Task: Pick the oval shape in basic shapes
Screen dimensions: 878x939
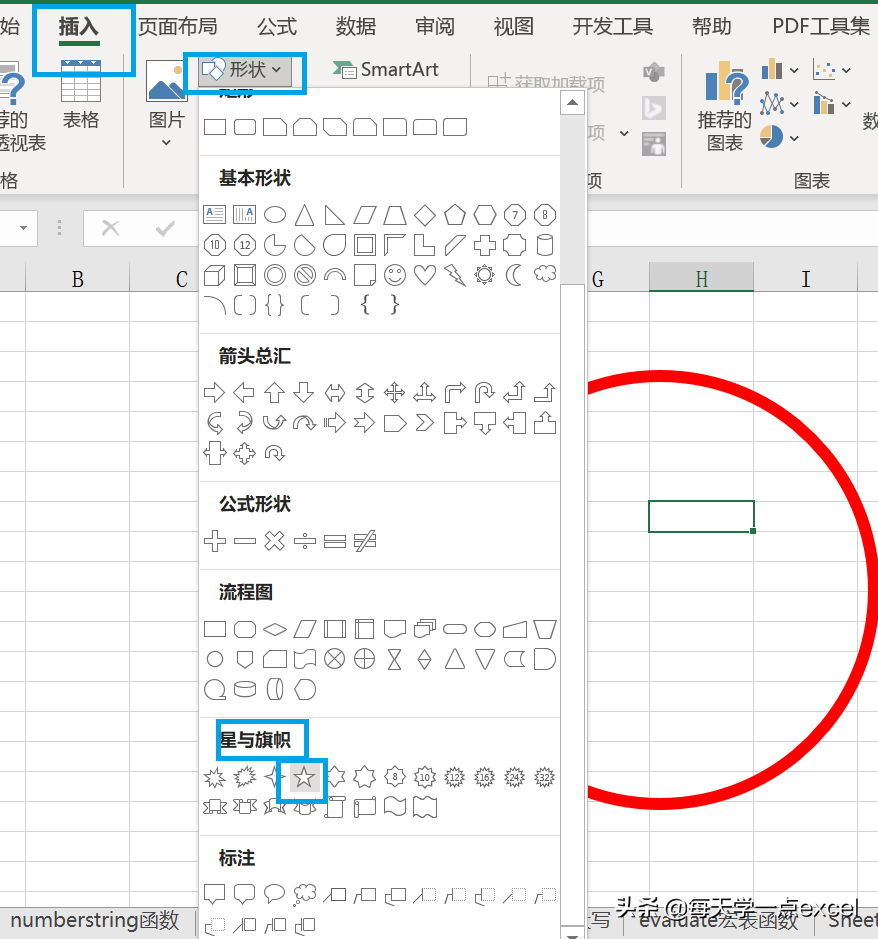Action: pyautogui.click(x=275, y=214)
